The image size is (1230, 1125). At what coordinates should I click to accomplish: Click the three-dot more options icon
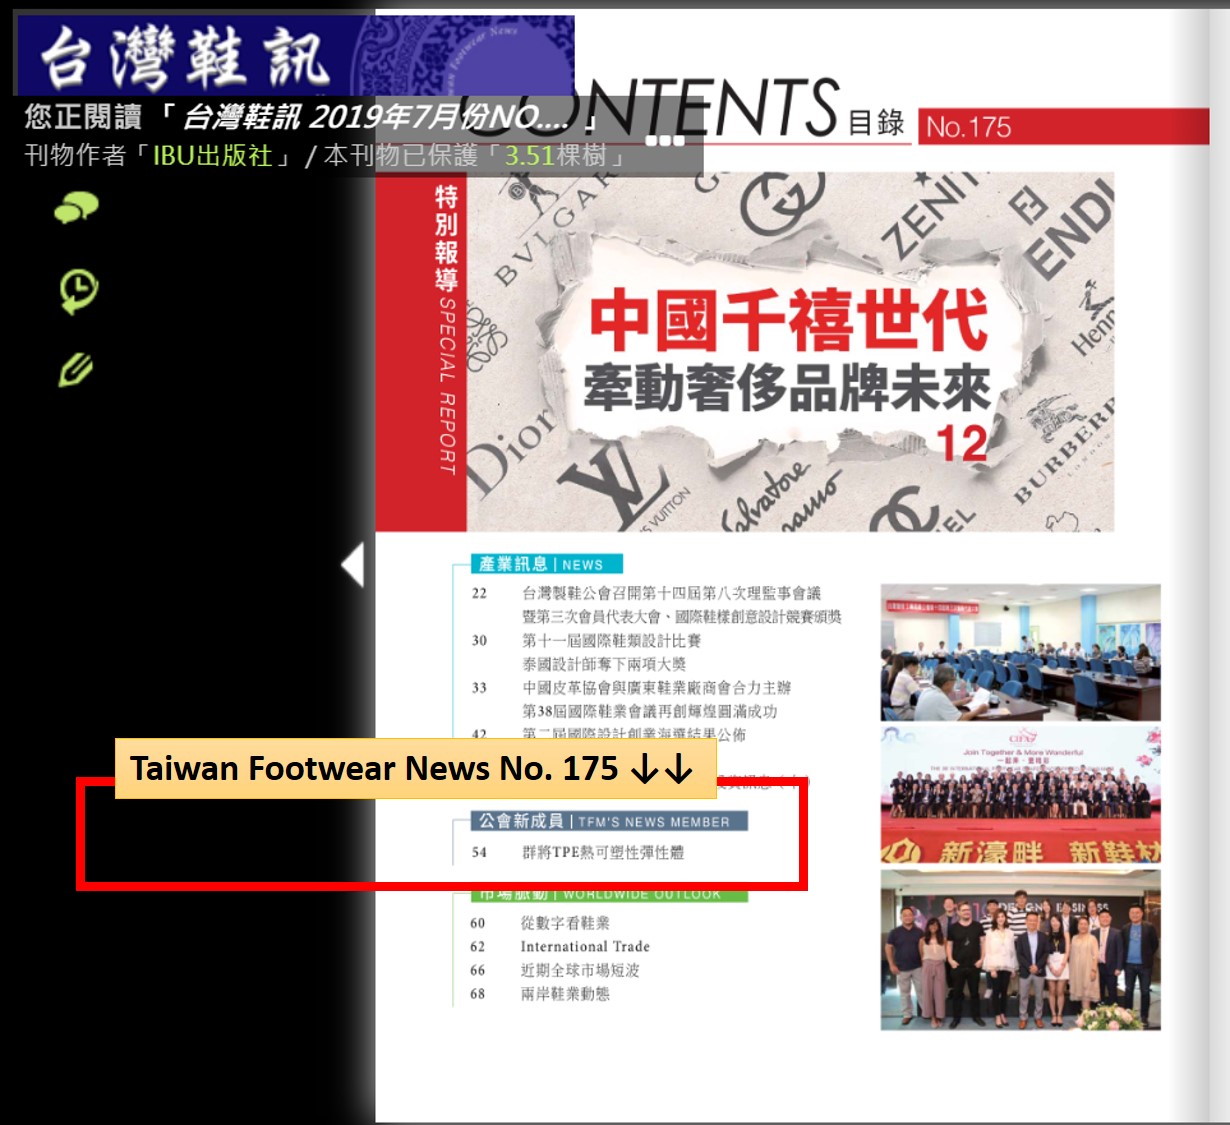click(665, 141)
